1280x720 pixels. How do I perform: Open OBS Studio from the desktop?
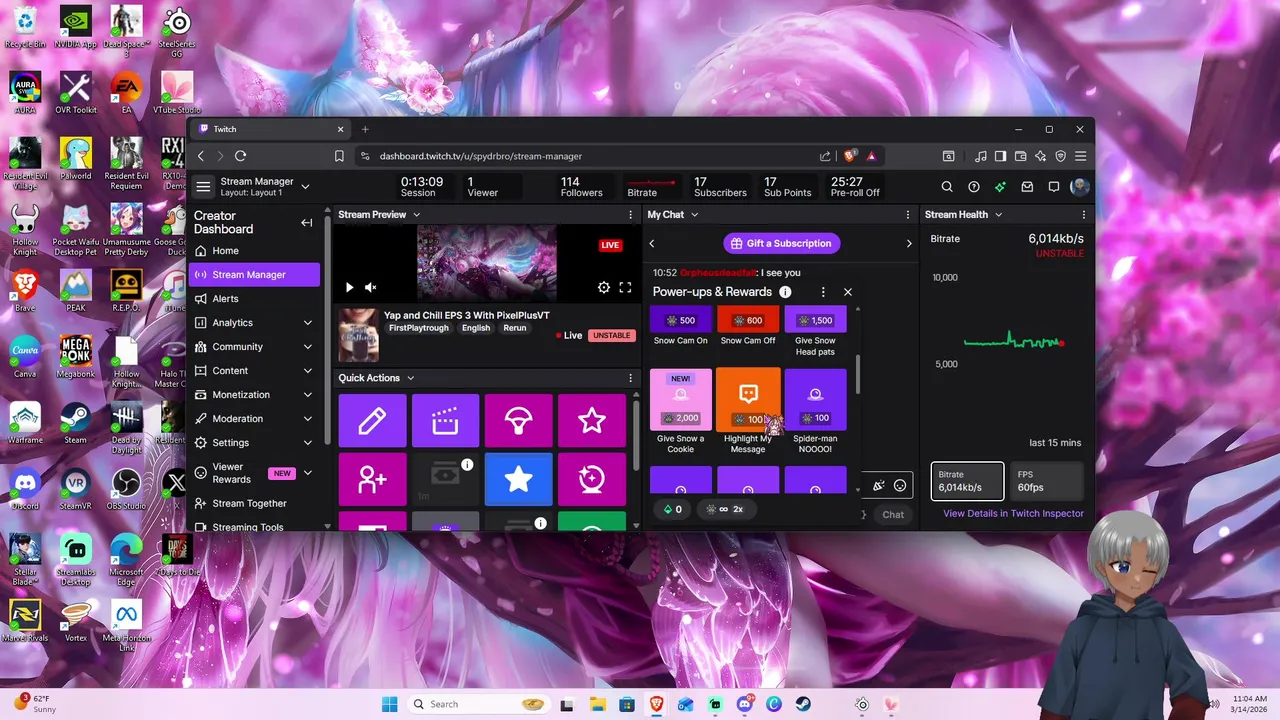(126, 490)
